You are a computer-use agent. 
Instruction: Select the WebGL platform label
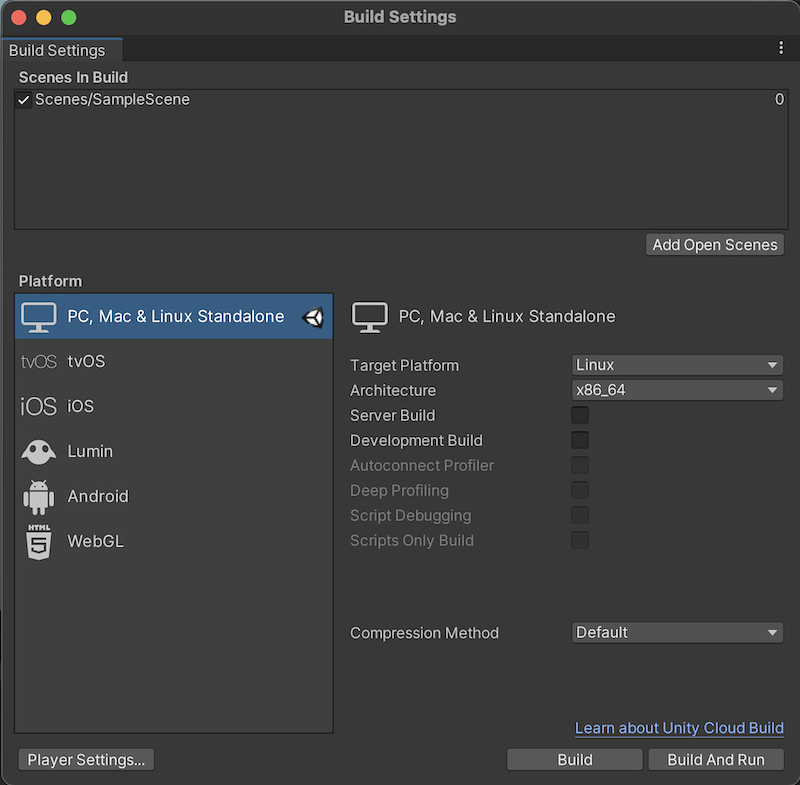pos(95,541)
